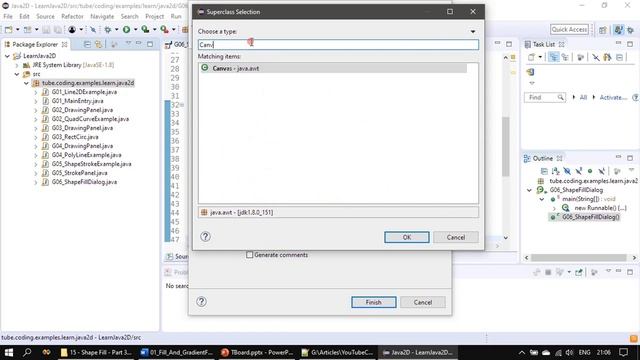
Task: Click the New wizard icon in Eclipse toolbar
Action: tap(8, 29)
